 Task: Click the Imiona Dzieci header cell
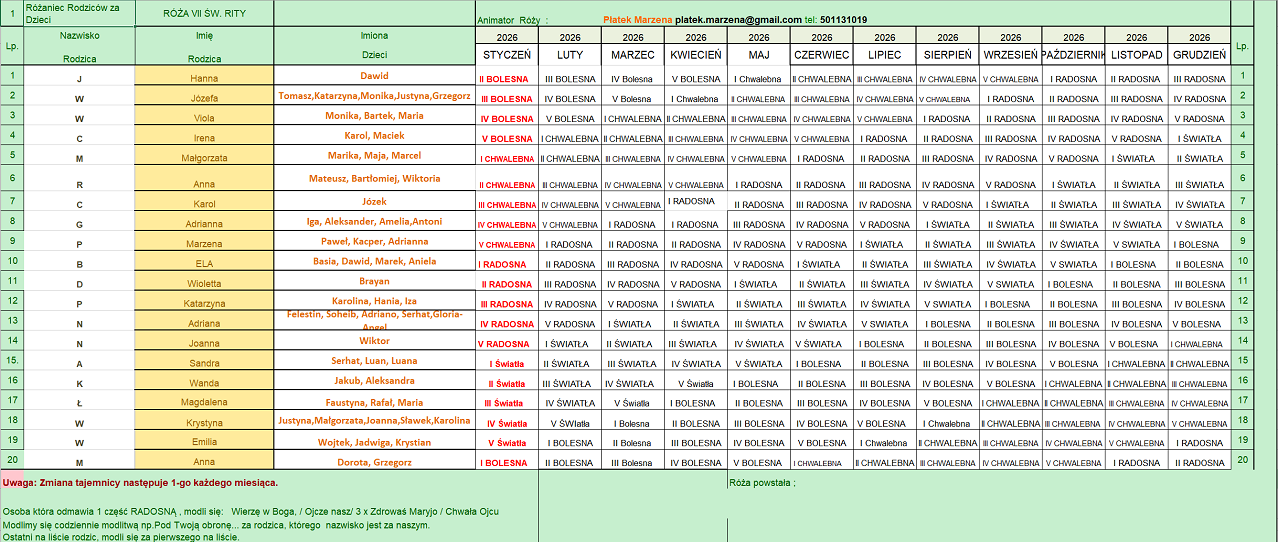(374, 45)
